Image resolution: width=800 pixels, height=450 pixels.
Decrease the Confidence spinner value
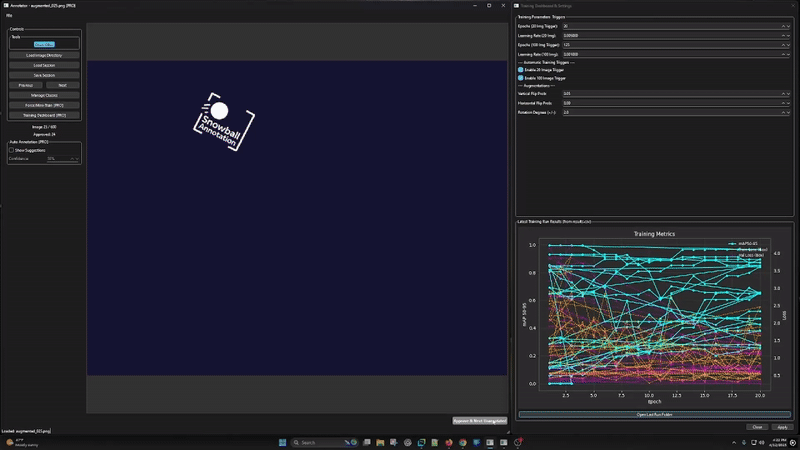click(x=77, y=159)
